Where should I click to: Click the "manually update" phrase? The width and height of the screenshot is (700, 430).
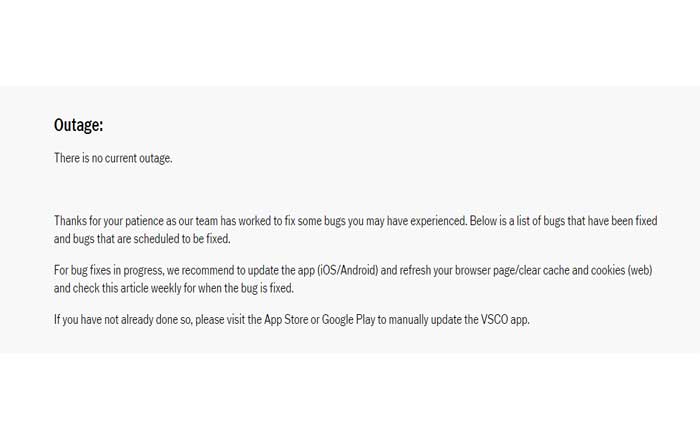426,319
